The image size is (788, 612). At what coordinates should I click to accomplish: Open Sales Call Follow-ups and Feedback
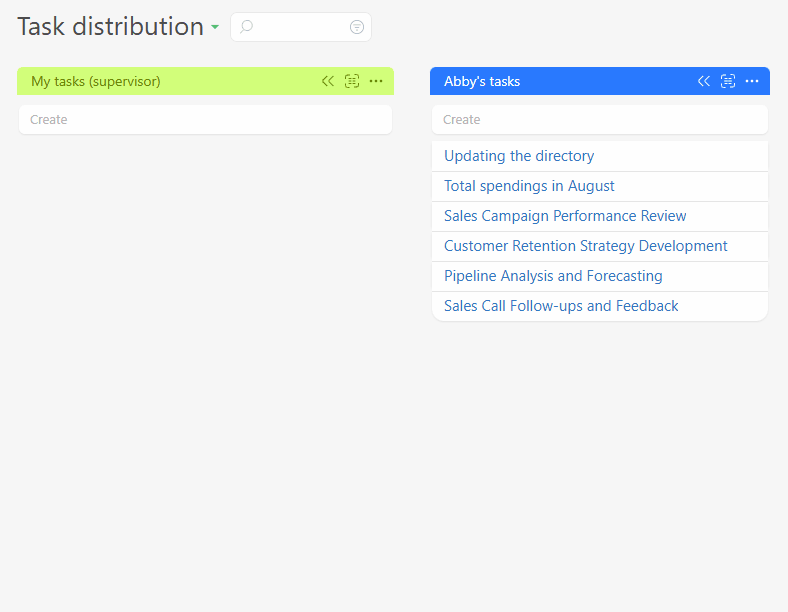pos(561,306)
